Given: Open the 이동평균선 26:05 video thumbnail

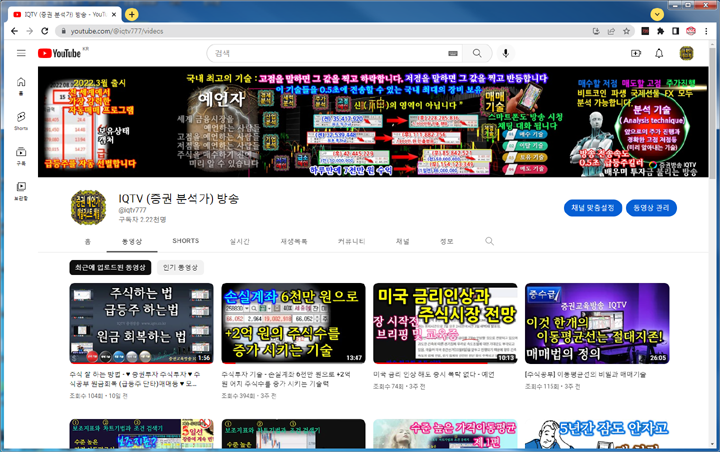Looking at the screenshot, I should click(597, 323).
